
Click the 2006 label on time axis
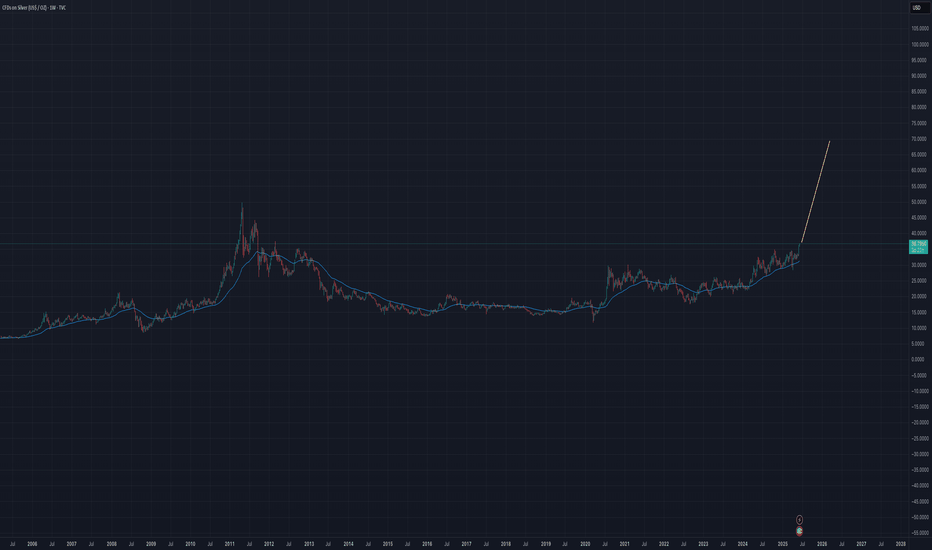[32, 544]
